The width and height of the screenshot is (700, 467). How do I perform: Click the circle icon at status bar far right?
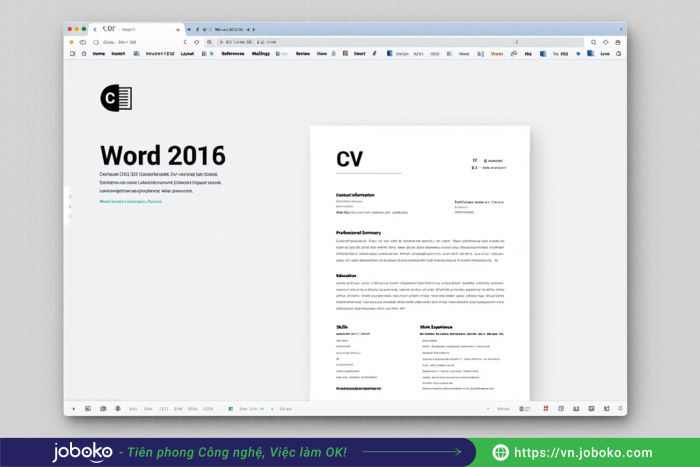[x=620, y=409]
